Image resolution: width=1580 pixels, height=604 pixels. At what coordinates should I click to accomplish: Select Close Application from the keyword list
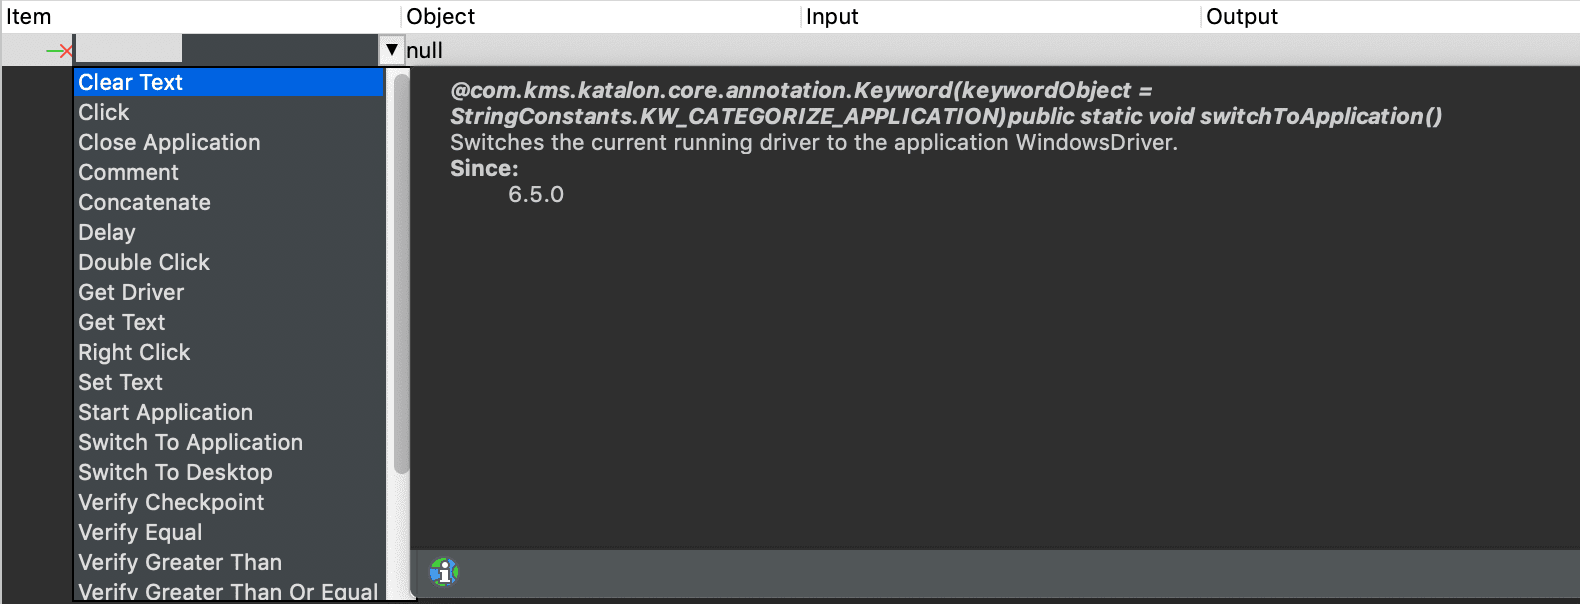[x=168, y=142]
